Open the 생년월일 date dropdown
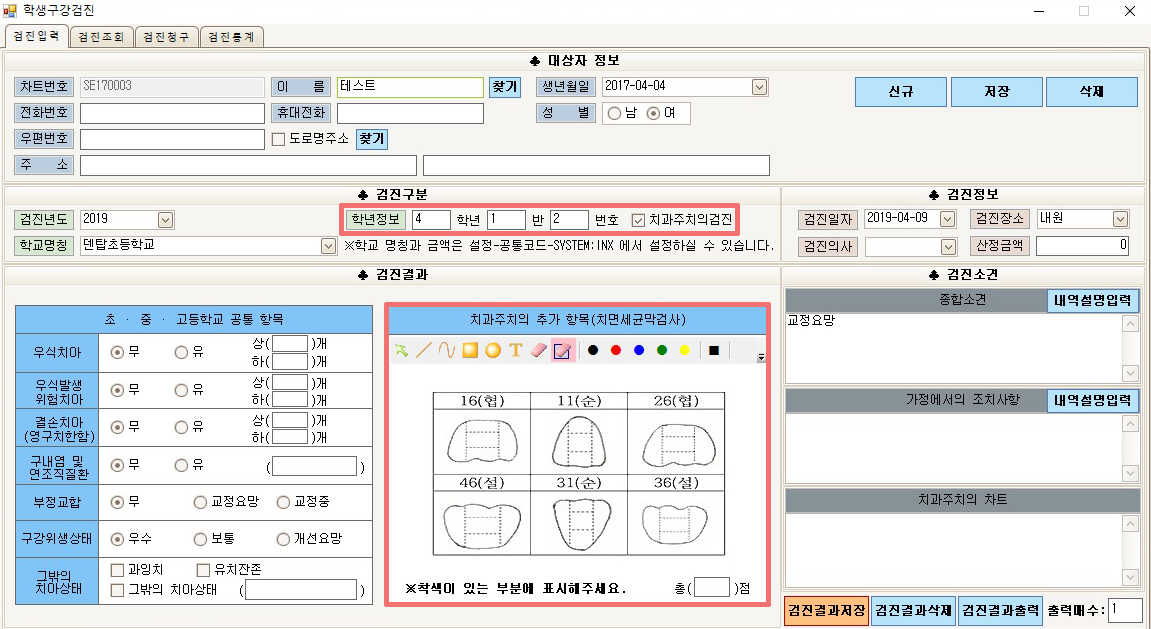 759,87
